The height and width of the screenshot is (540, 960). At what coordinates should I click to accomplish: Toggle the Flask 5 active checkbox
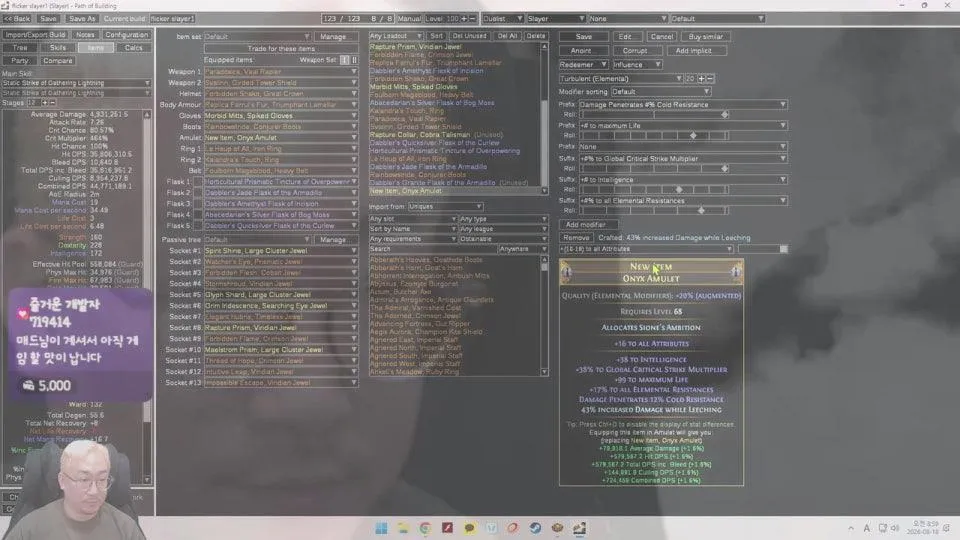198,226
